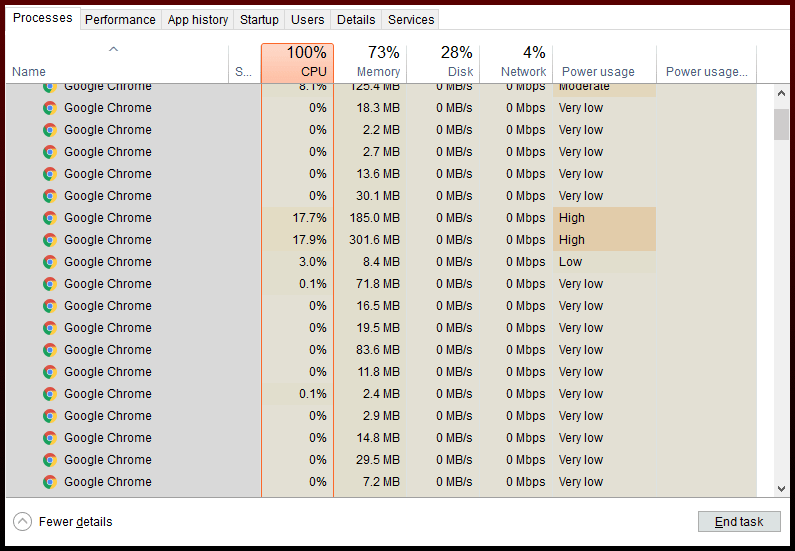Viewport: 795px width, 551px height.
Task: Sort processes by CPU column header
Action: click(297, 62)
